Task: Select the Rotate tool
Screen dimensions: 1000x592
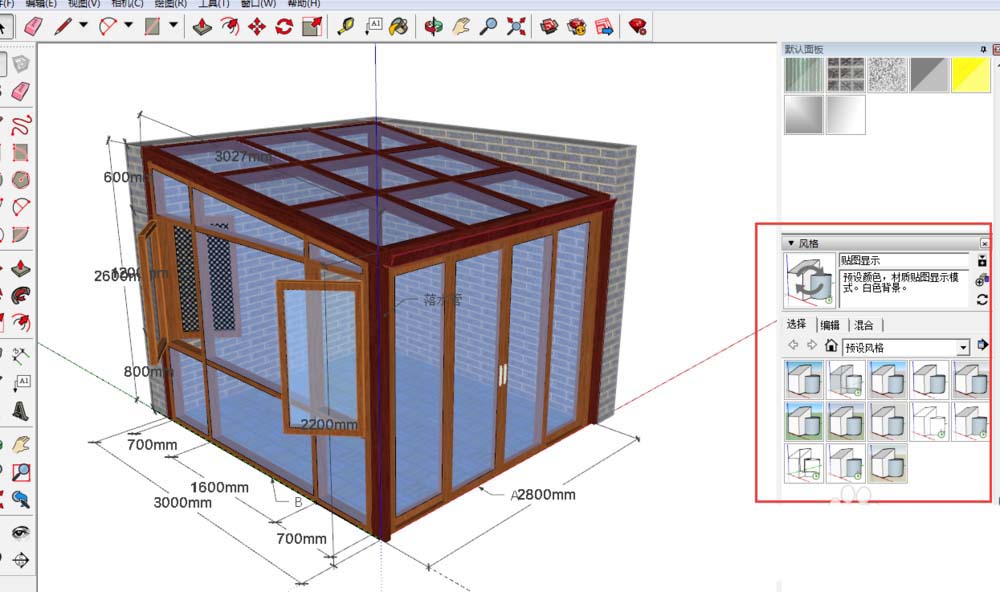Action: [x=284, y=26]
